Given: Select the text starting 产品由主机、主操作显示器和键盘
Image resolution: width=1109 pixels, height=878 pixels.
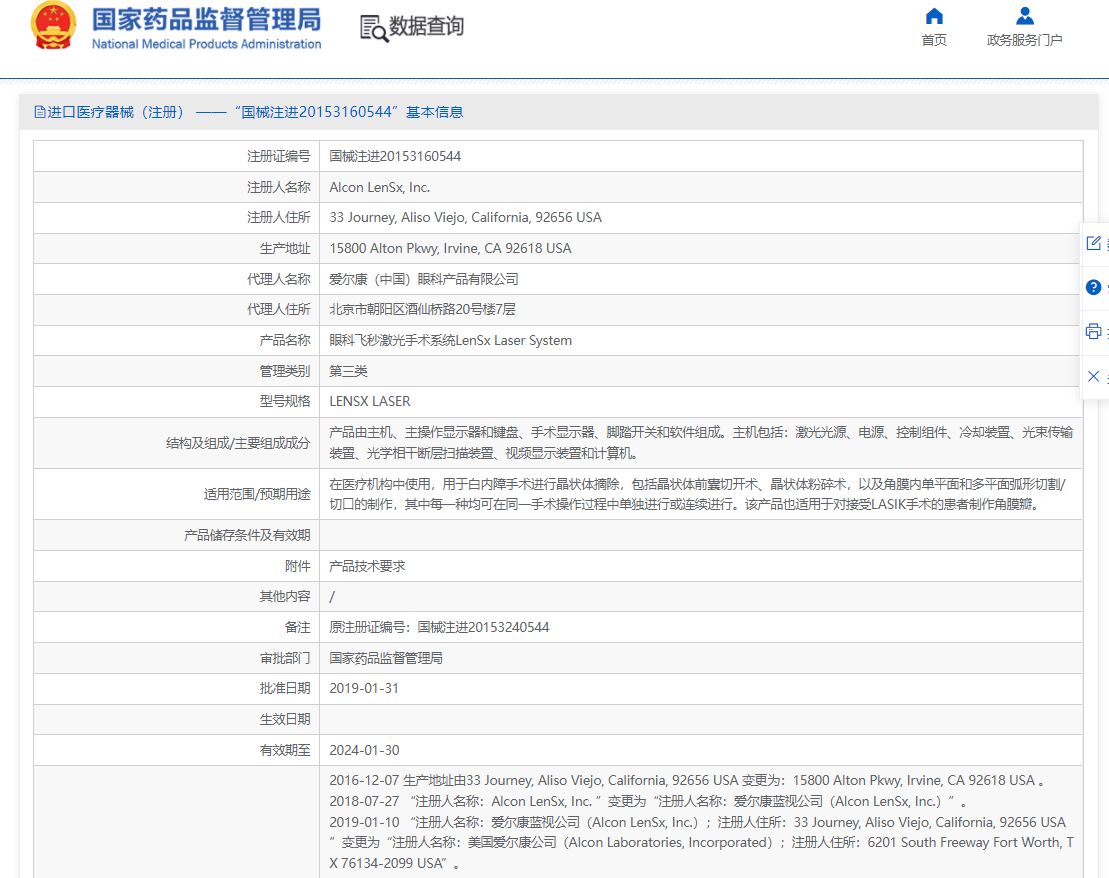Looking at the screenshot, I should pos(701,443).
